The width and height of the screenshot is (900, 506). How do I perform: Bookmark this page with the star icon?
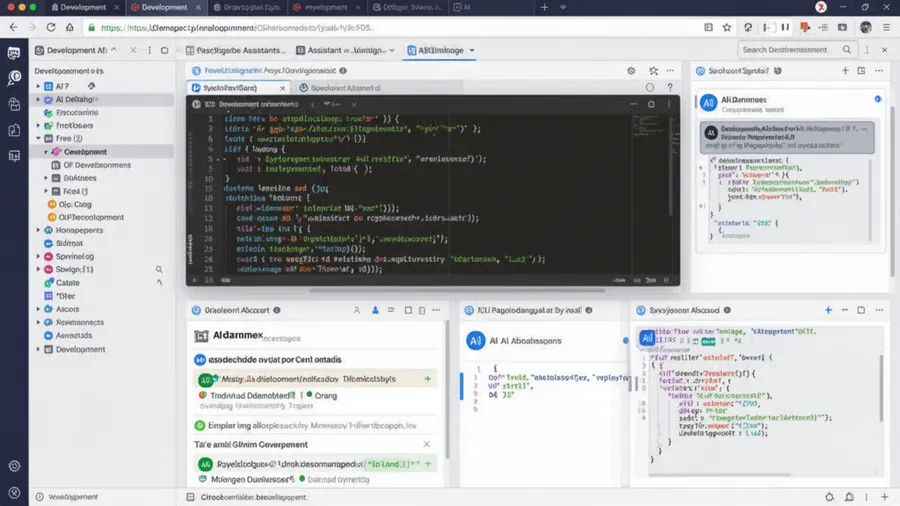click(x=727, y=27)
